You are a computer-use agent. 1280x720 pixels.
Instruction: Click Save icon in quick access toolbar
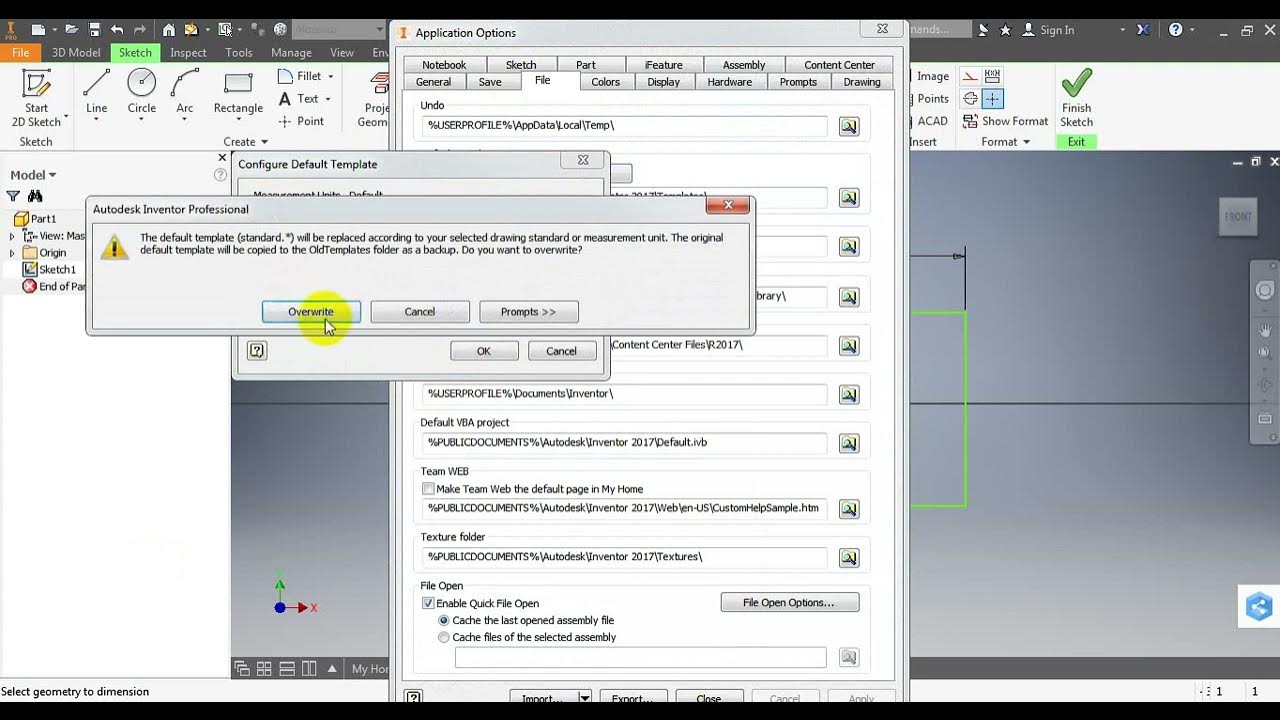94,30
